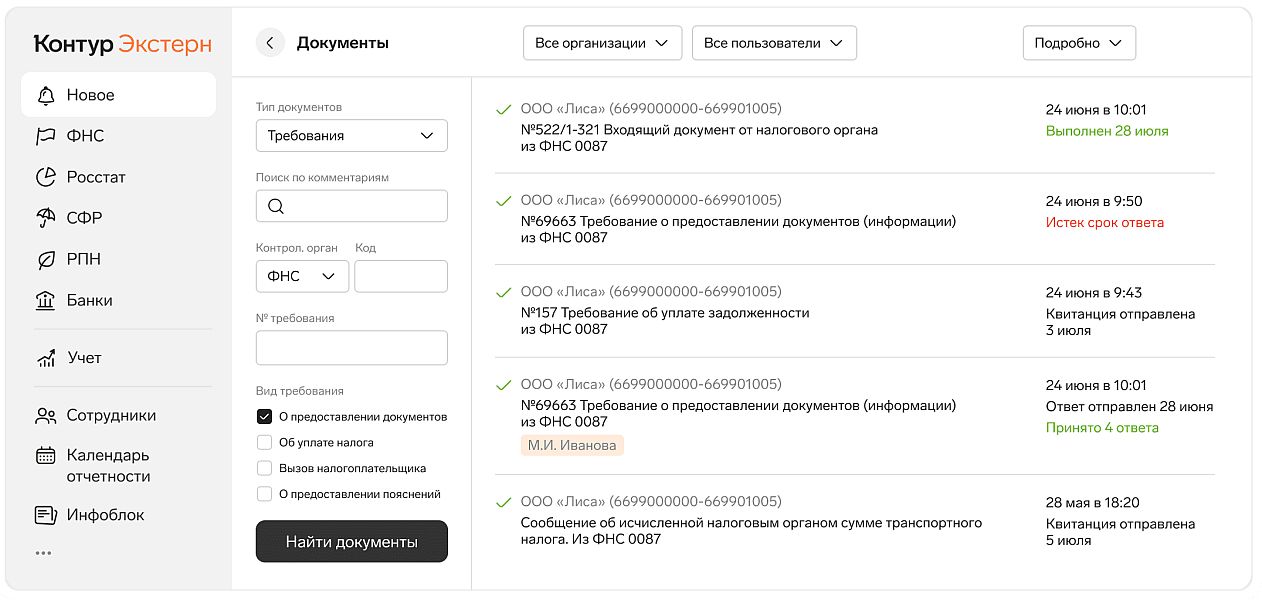Click the people icon for Сотрудники
The width and height of the screenshot is (1262, 600).
(x=45, y=415)
